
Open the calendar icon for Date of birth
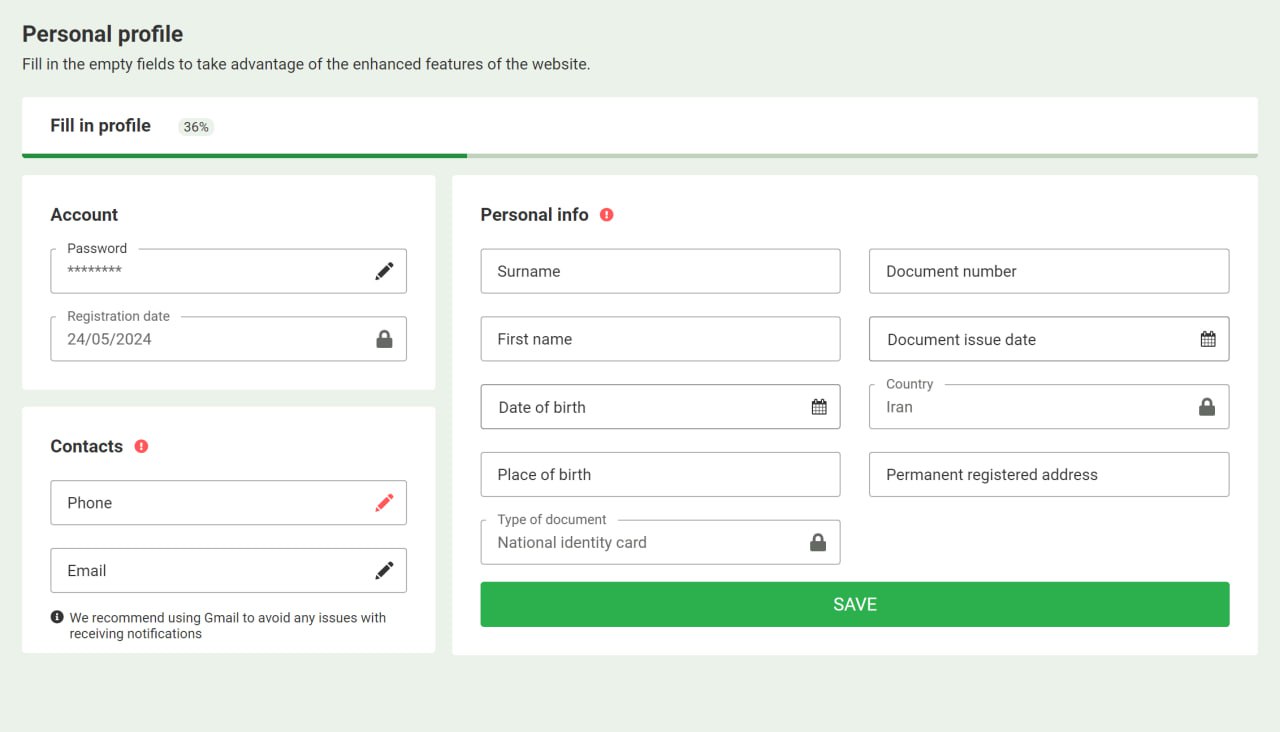[x=818, y=406]
